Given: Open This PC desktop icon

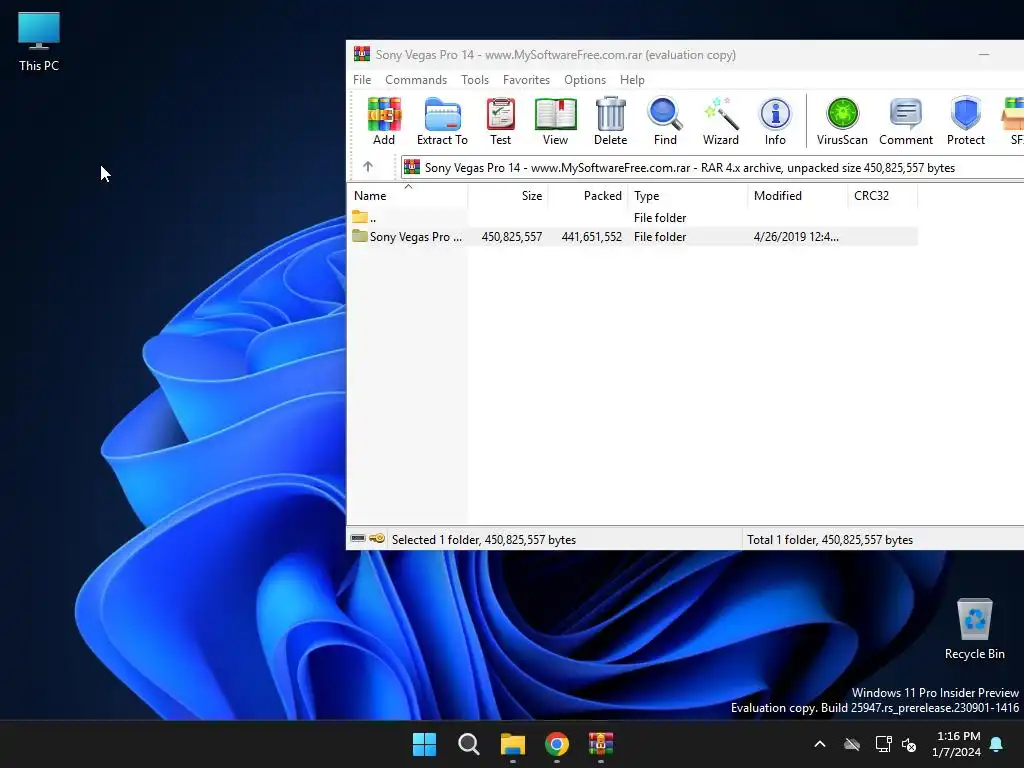Looking at the screenshot, I should coord(39,42).
